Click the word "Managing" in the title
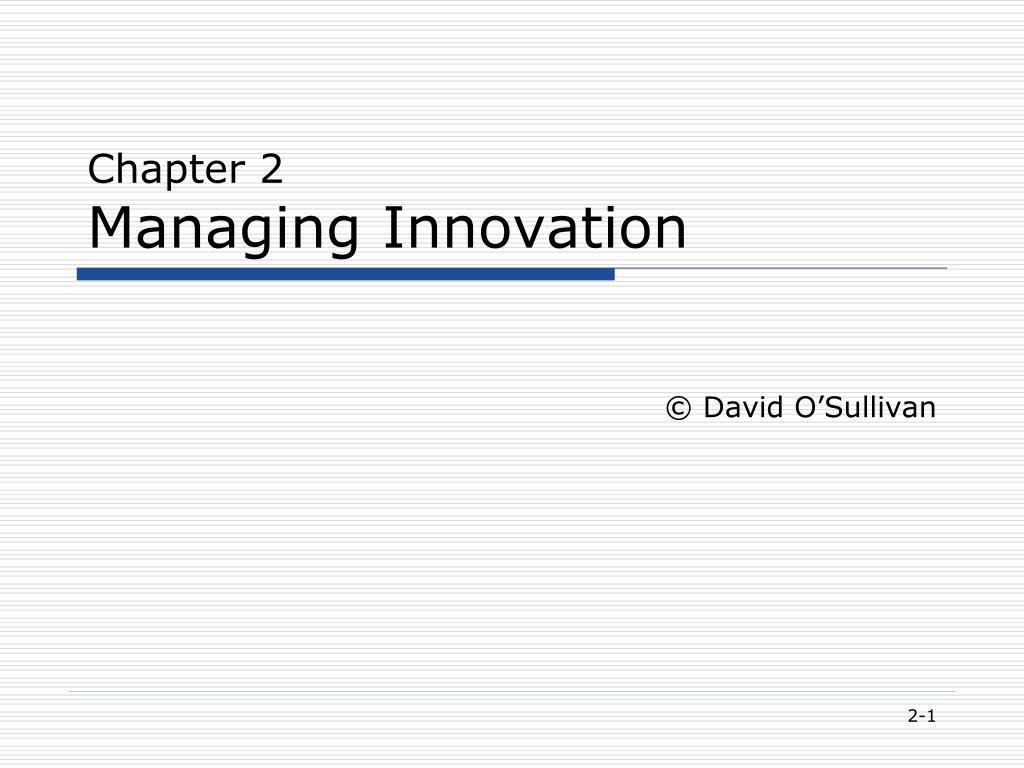Viewport: 1024px width, 768px height. (223, 231)
